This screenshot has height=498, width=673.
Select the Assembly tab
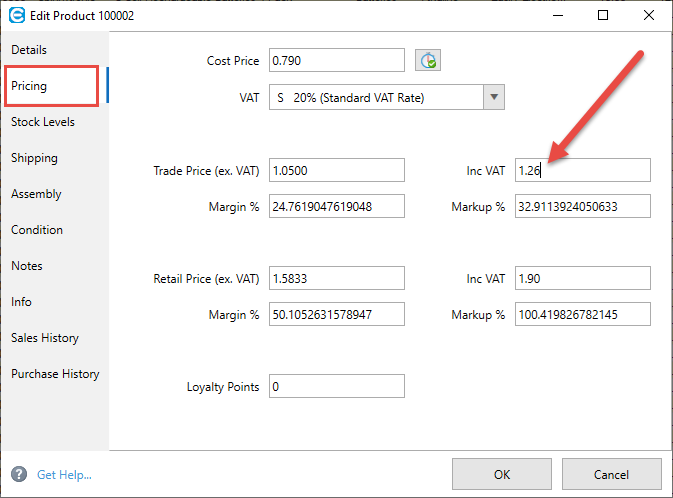[36, 194]
